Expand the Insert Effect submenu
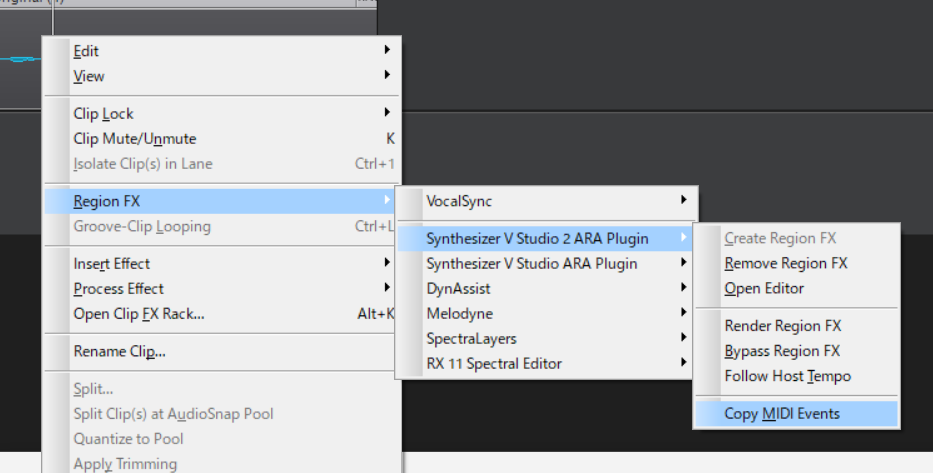The image size is (933, 473). pos(221,264)
